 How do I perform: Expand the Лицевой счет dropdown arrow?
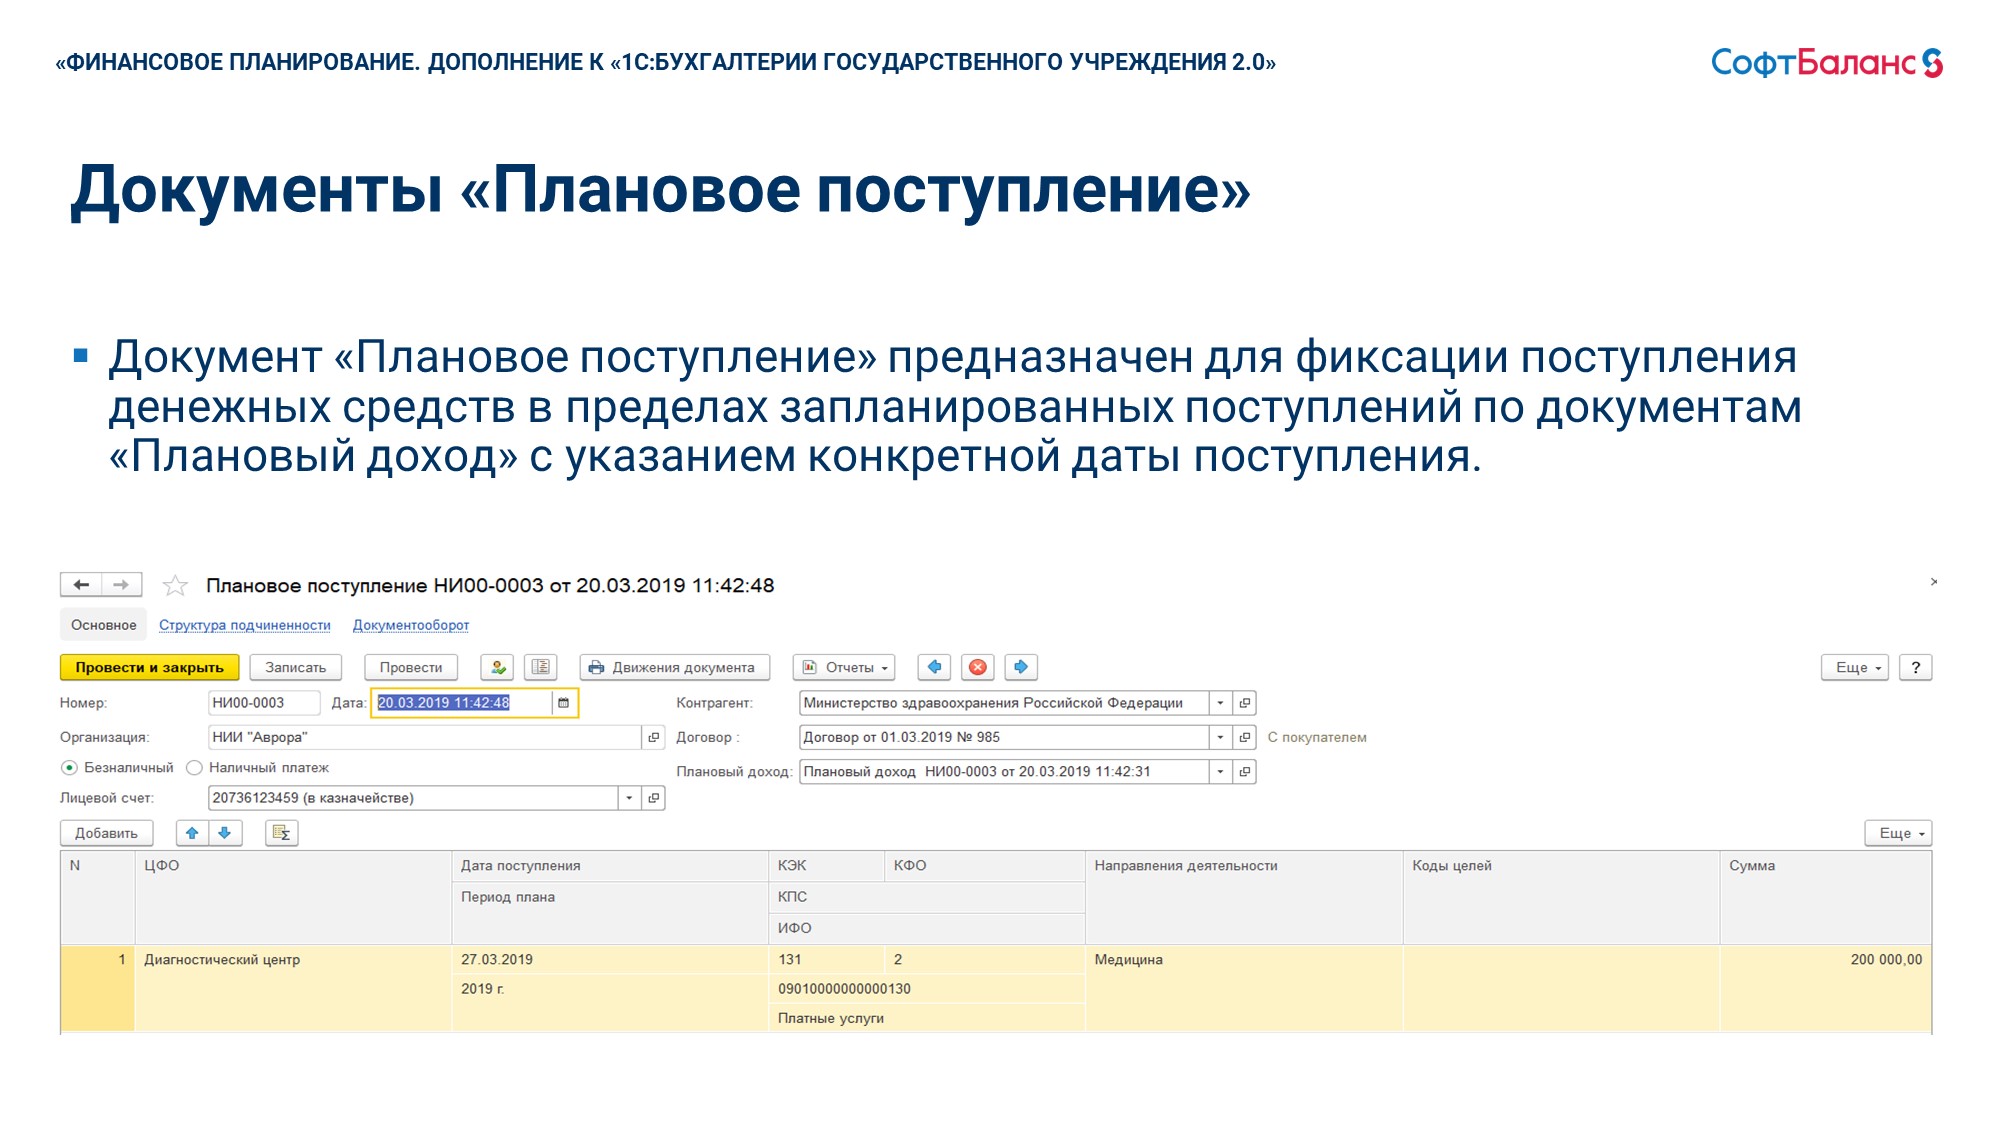629,798
